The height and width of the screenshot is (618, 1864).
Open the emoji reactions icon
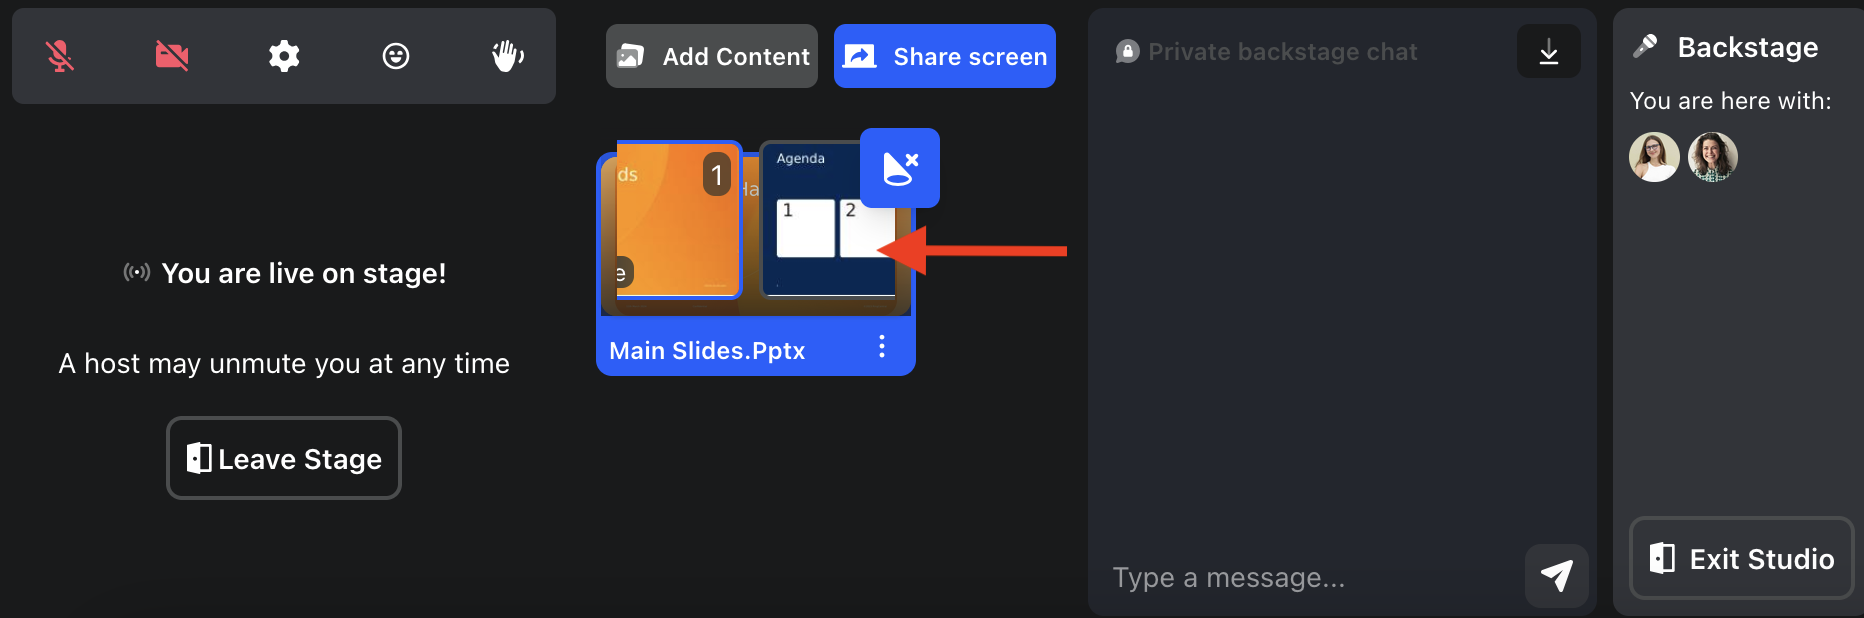click(396, 56)
